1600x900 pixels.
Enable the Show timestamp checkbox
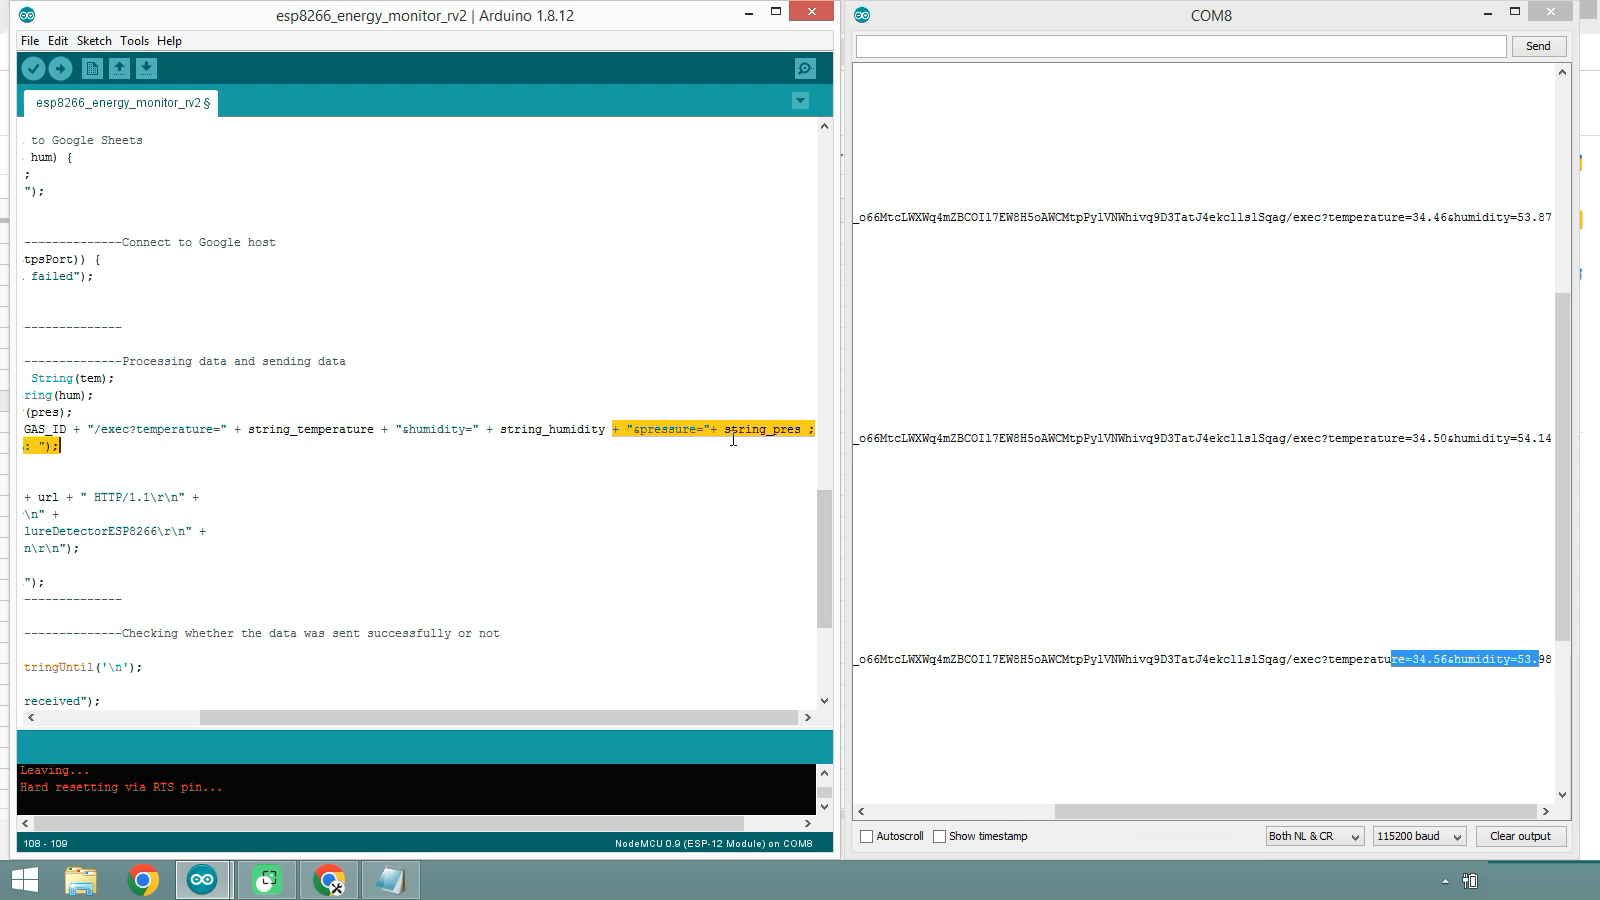click(939, 836)
